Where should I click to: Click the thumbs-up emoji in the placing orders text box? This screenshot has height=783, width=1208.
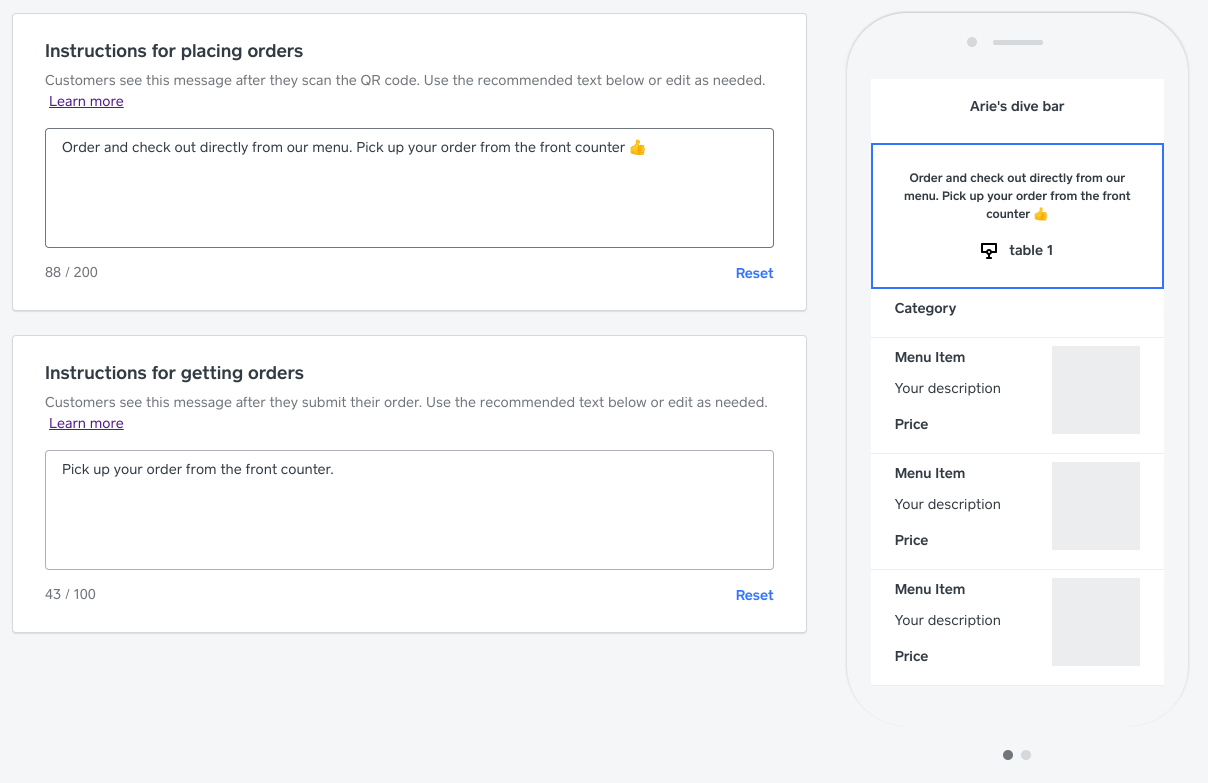pyautogui.click(x=638, y=148)
